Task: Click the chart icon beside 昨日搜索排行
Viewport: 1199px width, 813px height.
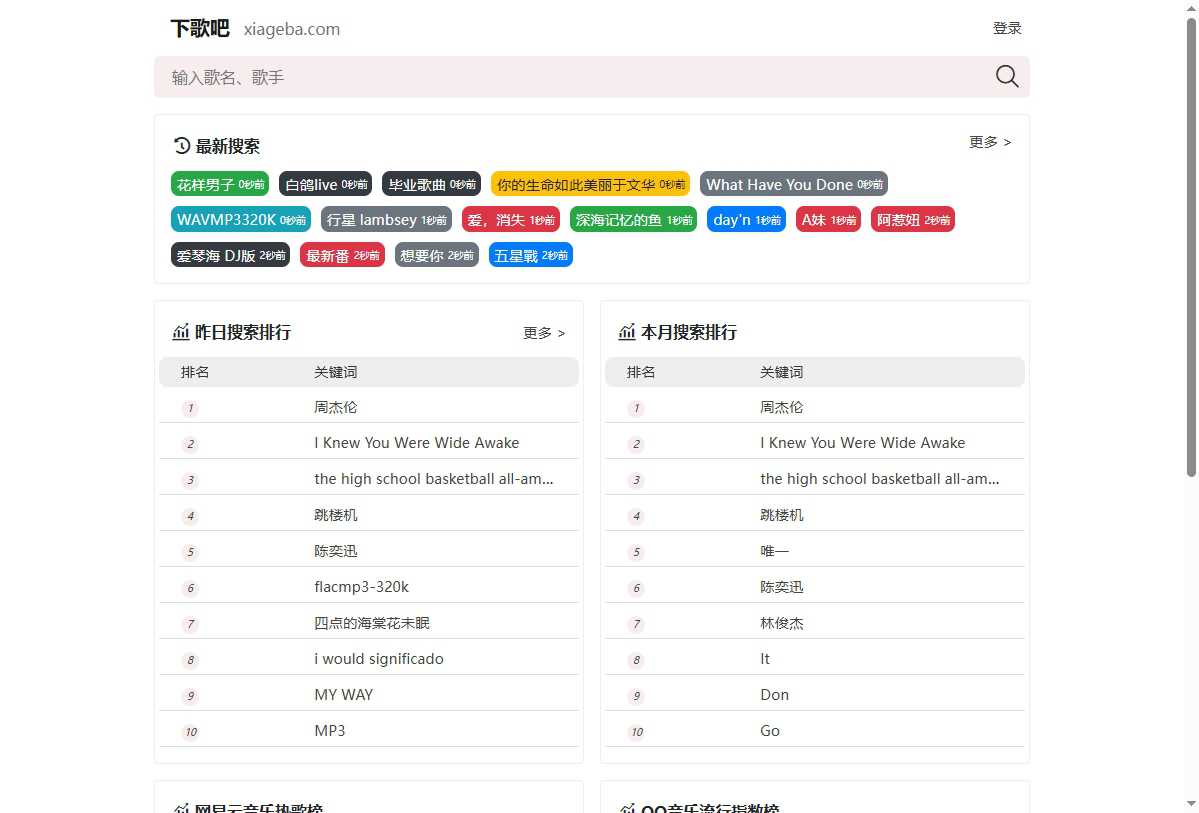Action: pyautogui.click(x=180, y=332)
